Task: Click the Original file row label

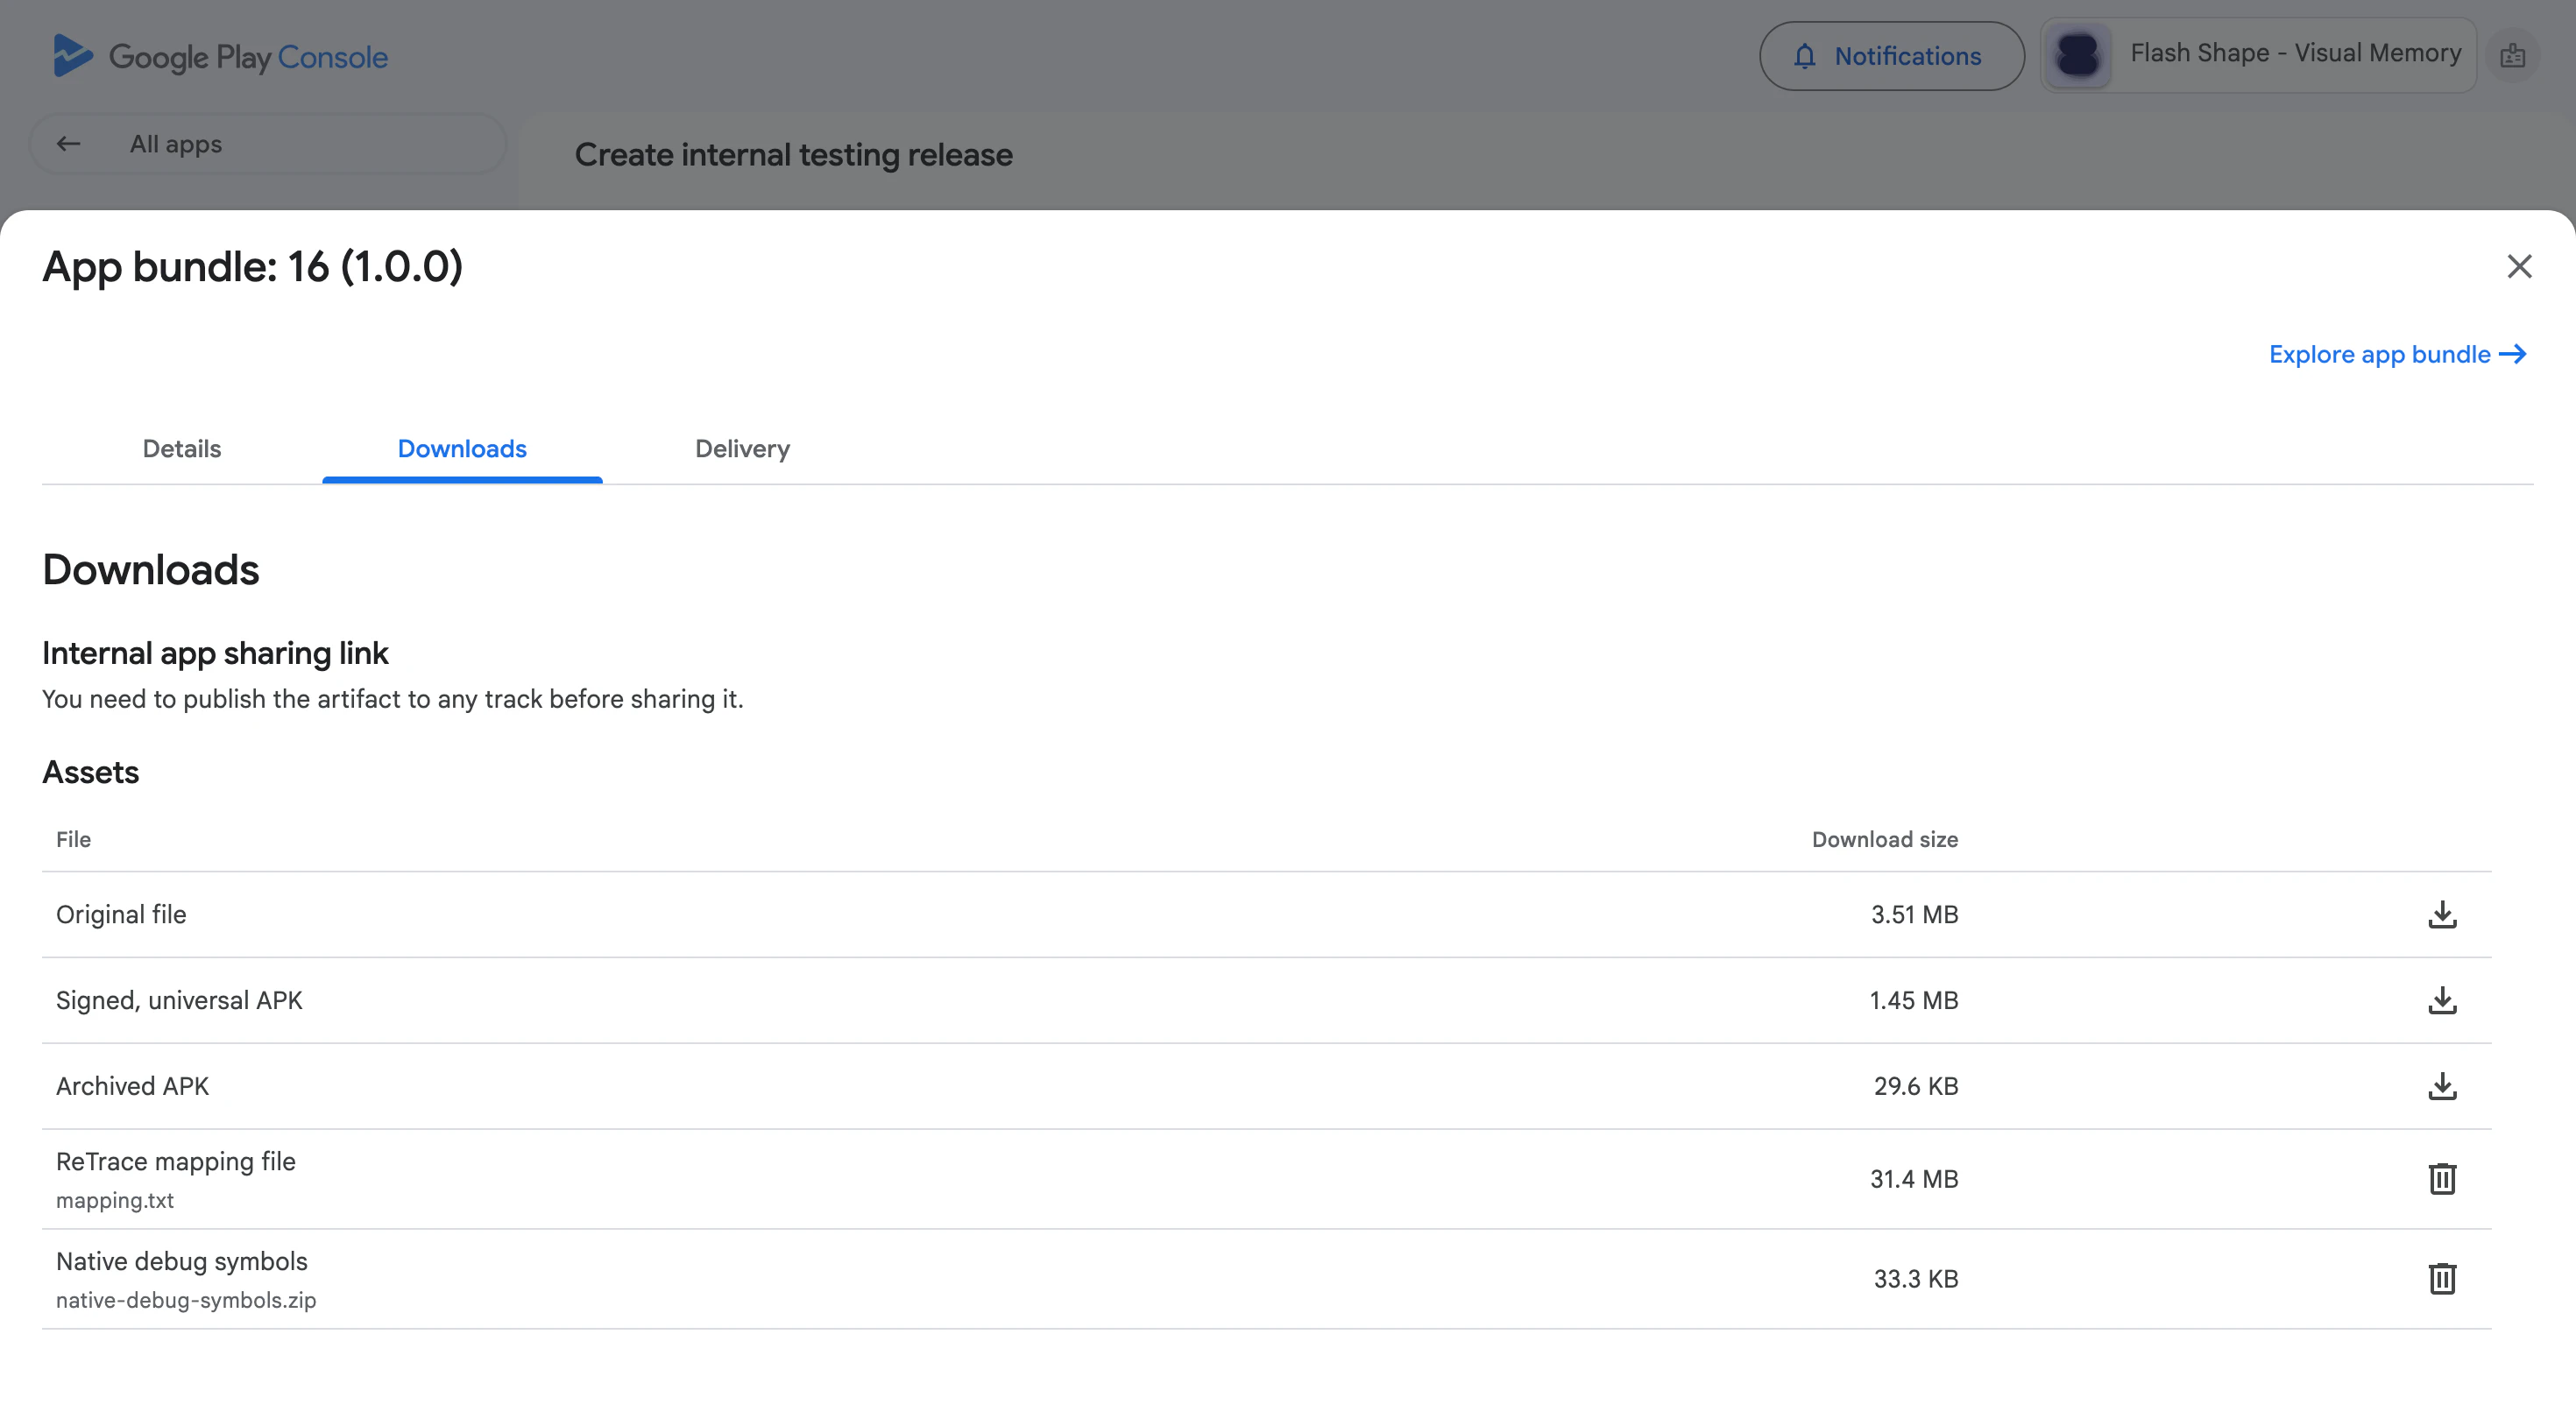Action: (x=121, y=914)
